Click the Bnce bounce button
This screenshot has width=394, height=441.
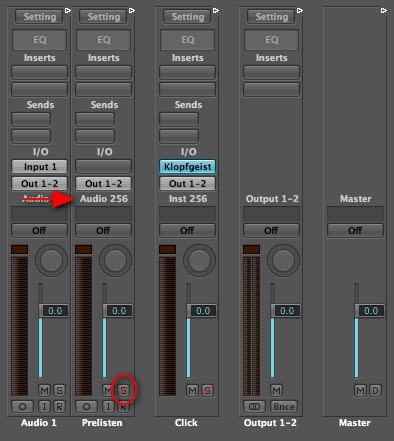point(284,407)
